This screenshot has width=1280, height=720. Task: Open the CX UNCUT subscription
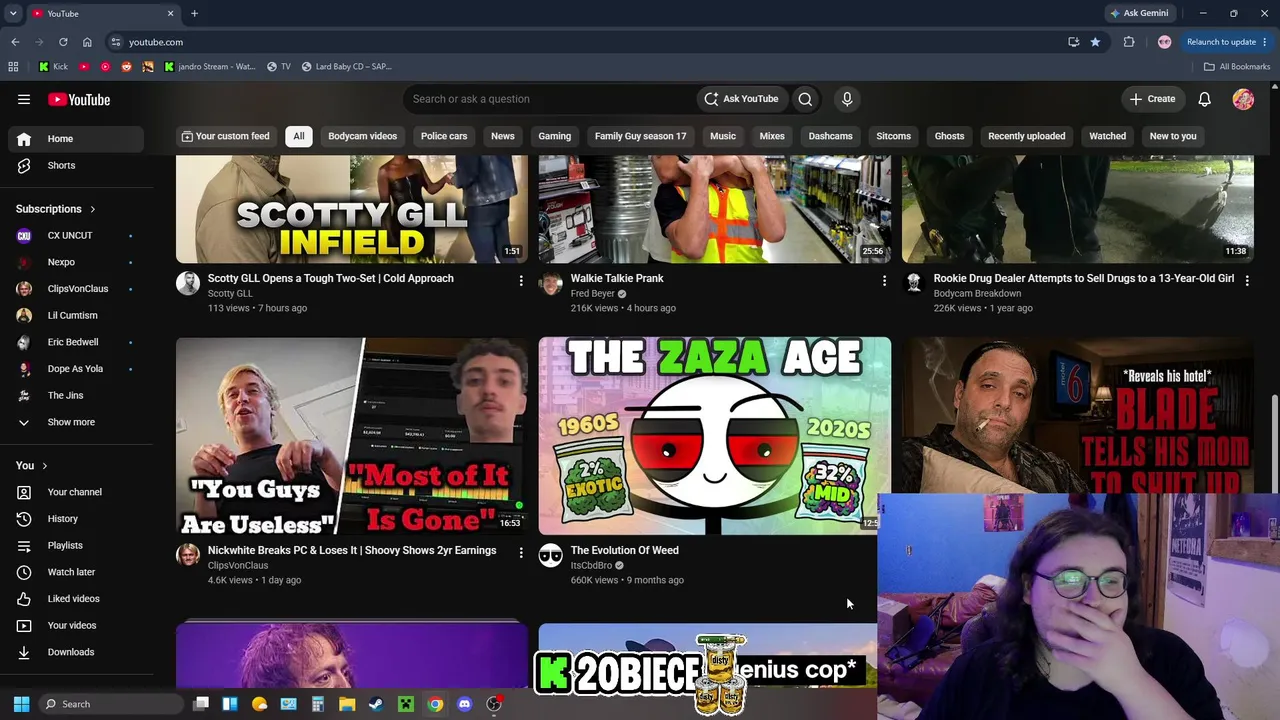coord(72,235)
